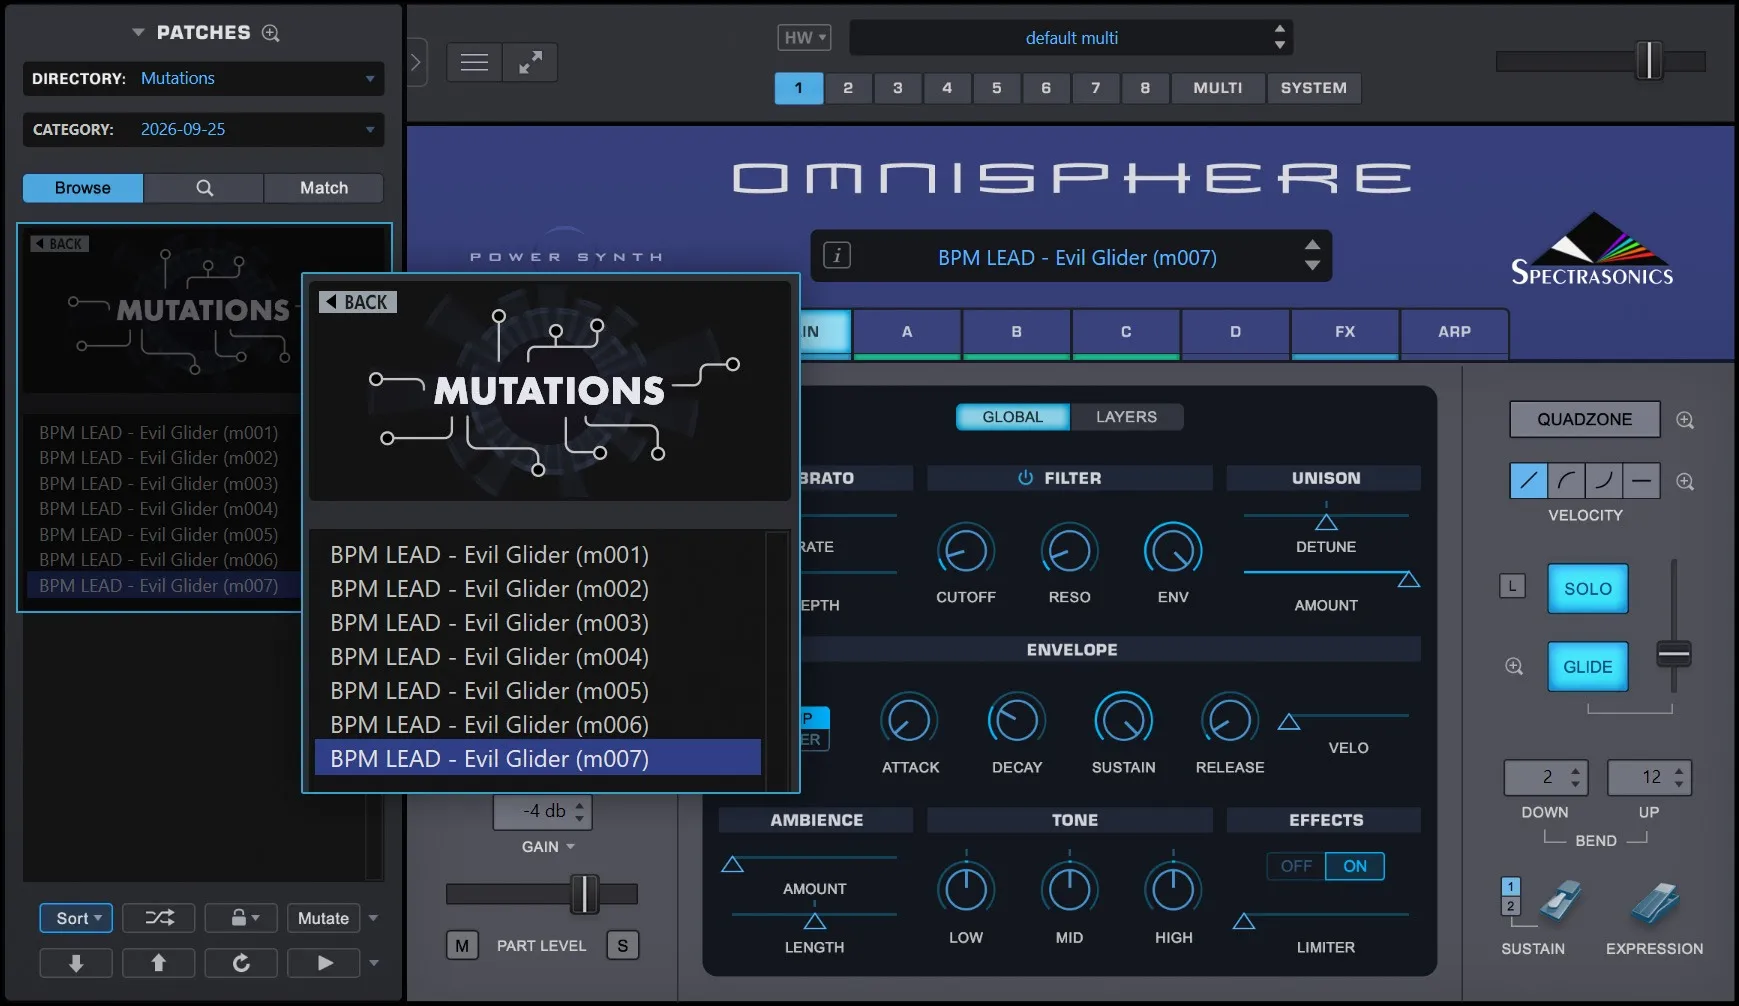Open the default multi selector
This screenshot has height=1006, width=1739.
(1071, 38)
